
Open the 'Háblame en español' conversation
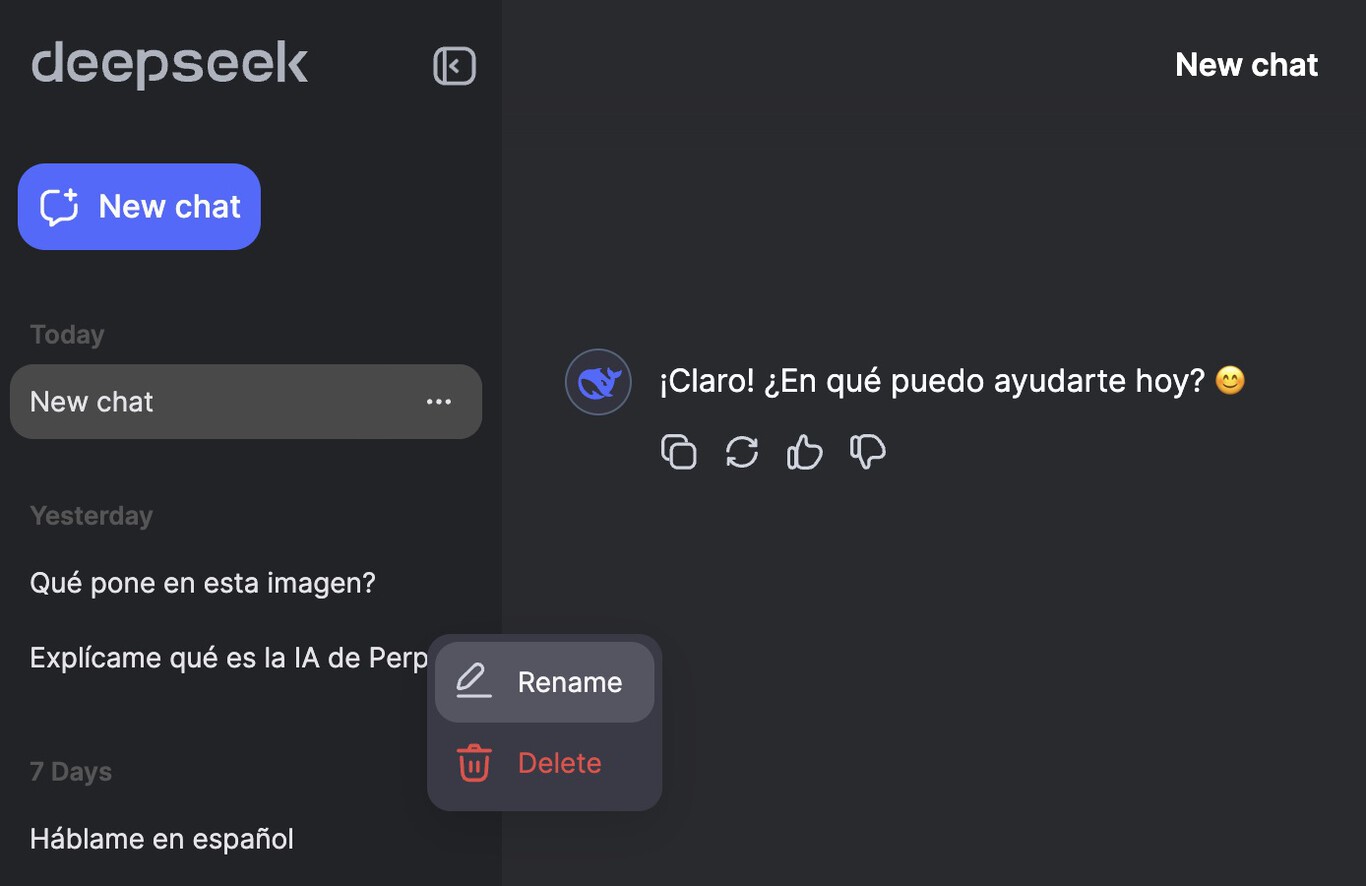point(162,839)
